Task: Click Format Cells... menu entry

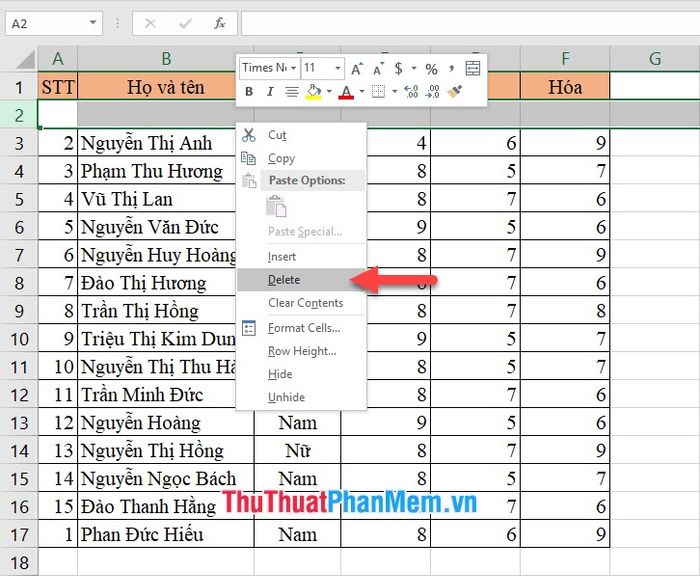Action: 304,328
